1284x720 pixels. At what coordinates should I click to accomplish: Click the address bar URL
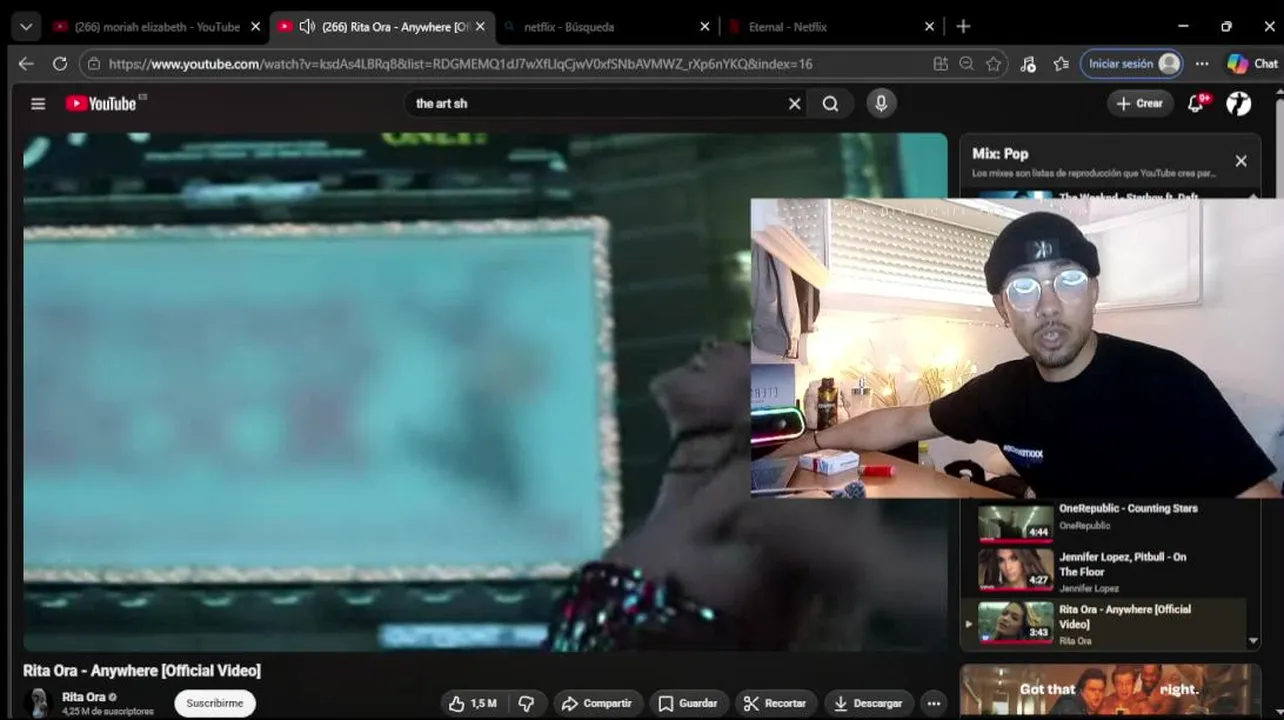[460, 64]
